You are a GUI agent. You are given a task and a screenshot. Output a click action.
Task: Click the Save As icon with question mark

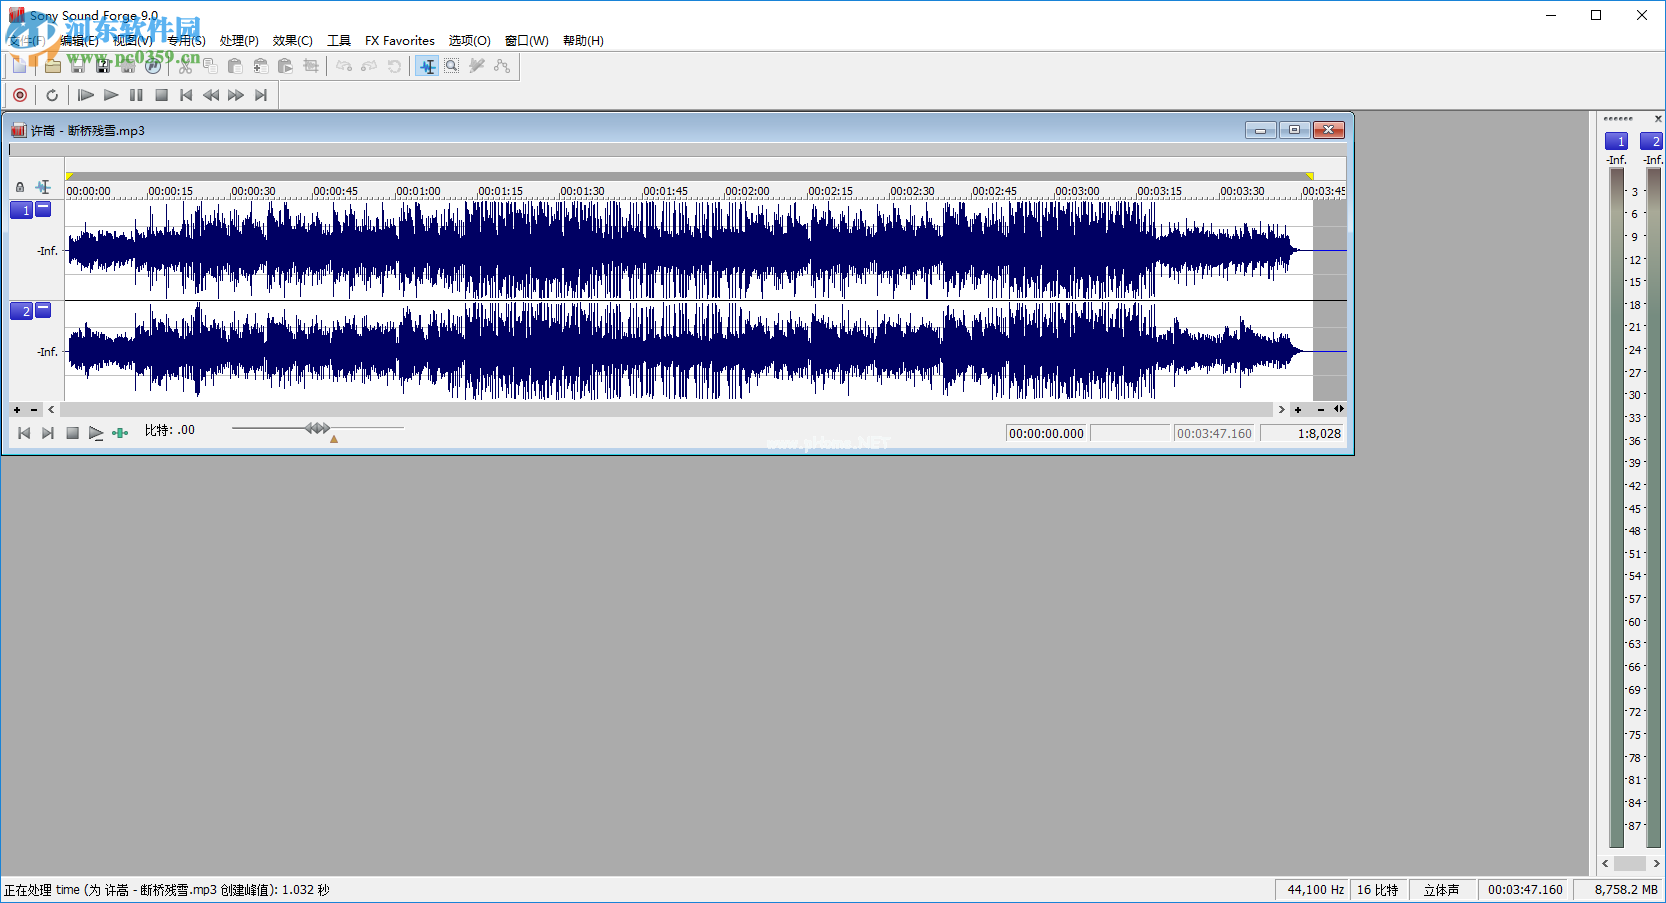pos(103,66)
